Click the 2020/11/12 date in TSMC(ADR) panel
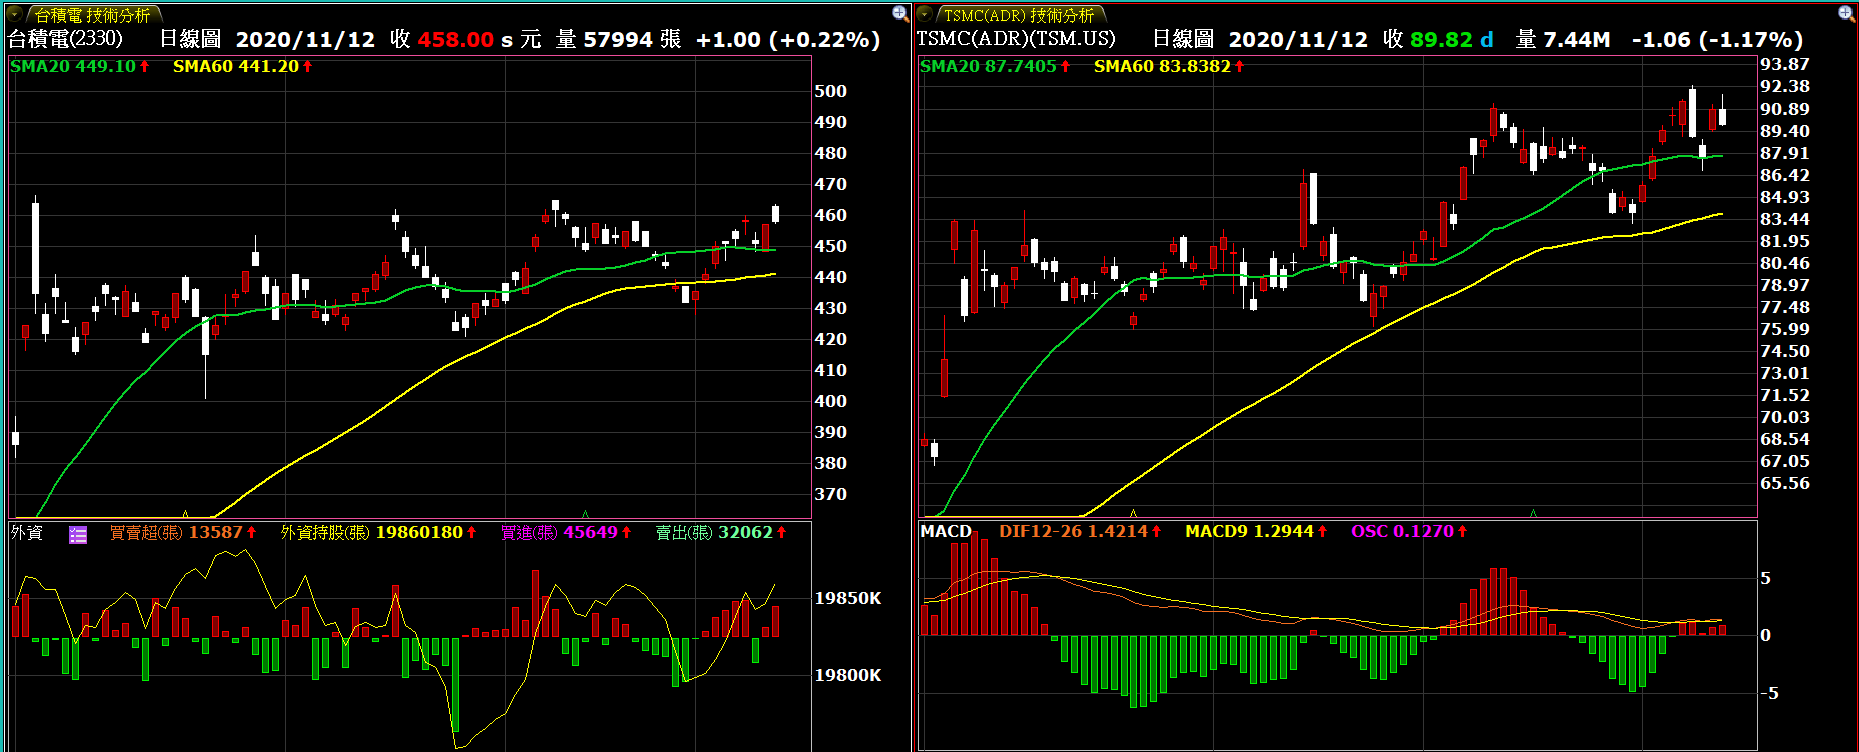The image size is (1859, 752). 1298,40
